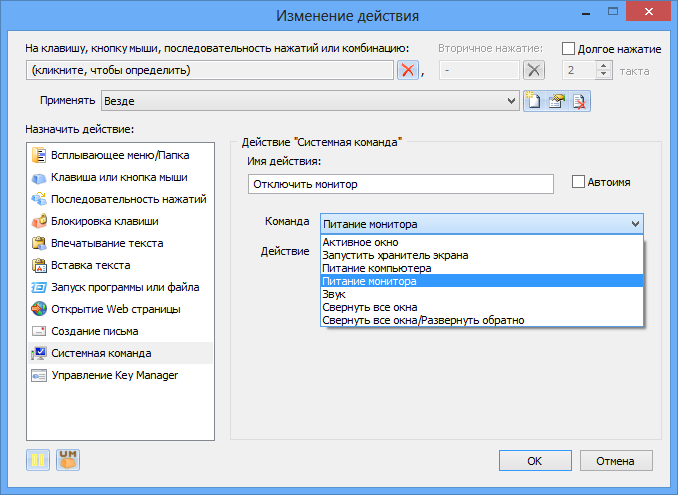Clear the key assignment with red X
Viewport: 678px width, 495px height.
pyautogui.click(x=408, y=70)
